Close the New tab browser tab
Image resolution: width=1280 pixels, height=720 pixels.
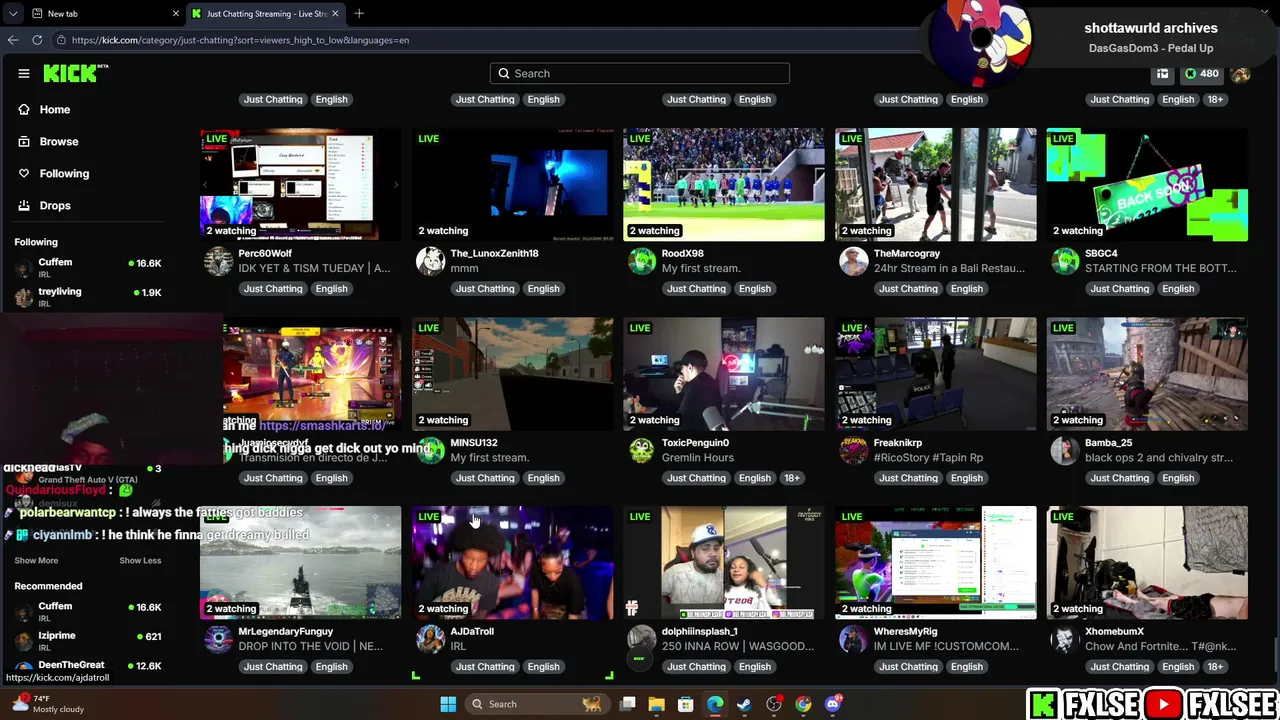click(x=176, y=13)
